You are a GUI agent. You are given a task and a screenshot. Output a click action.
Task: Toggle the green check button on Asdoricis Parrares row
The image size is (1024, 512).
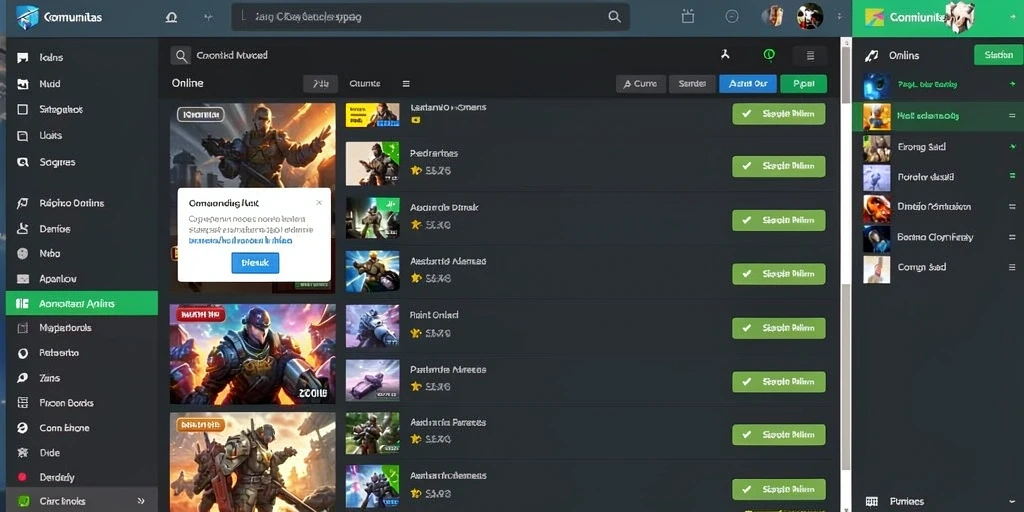(778, 434)
